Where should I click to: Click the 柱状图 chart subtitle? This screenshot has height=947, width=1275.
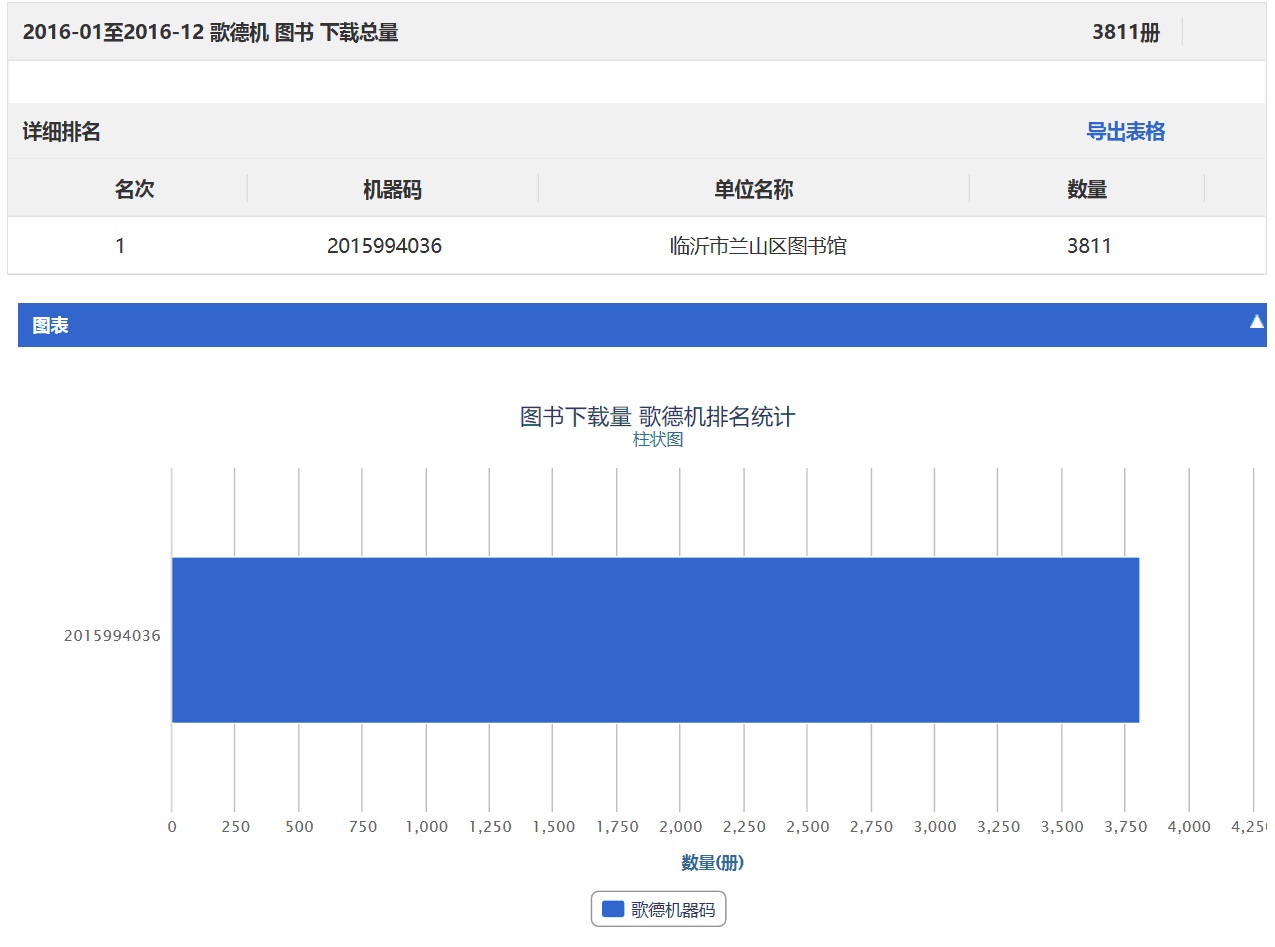pos(658,440)
